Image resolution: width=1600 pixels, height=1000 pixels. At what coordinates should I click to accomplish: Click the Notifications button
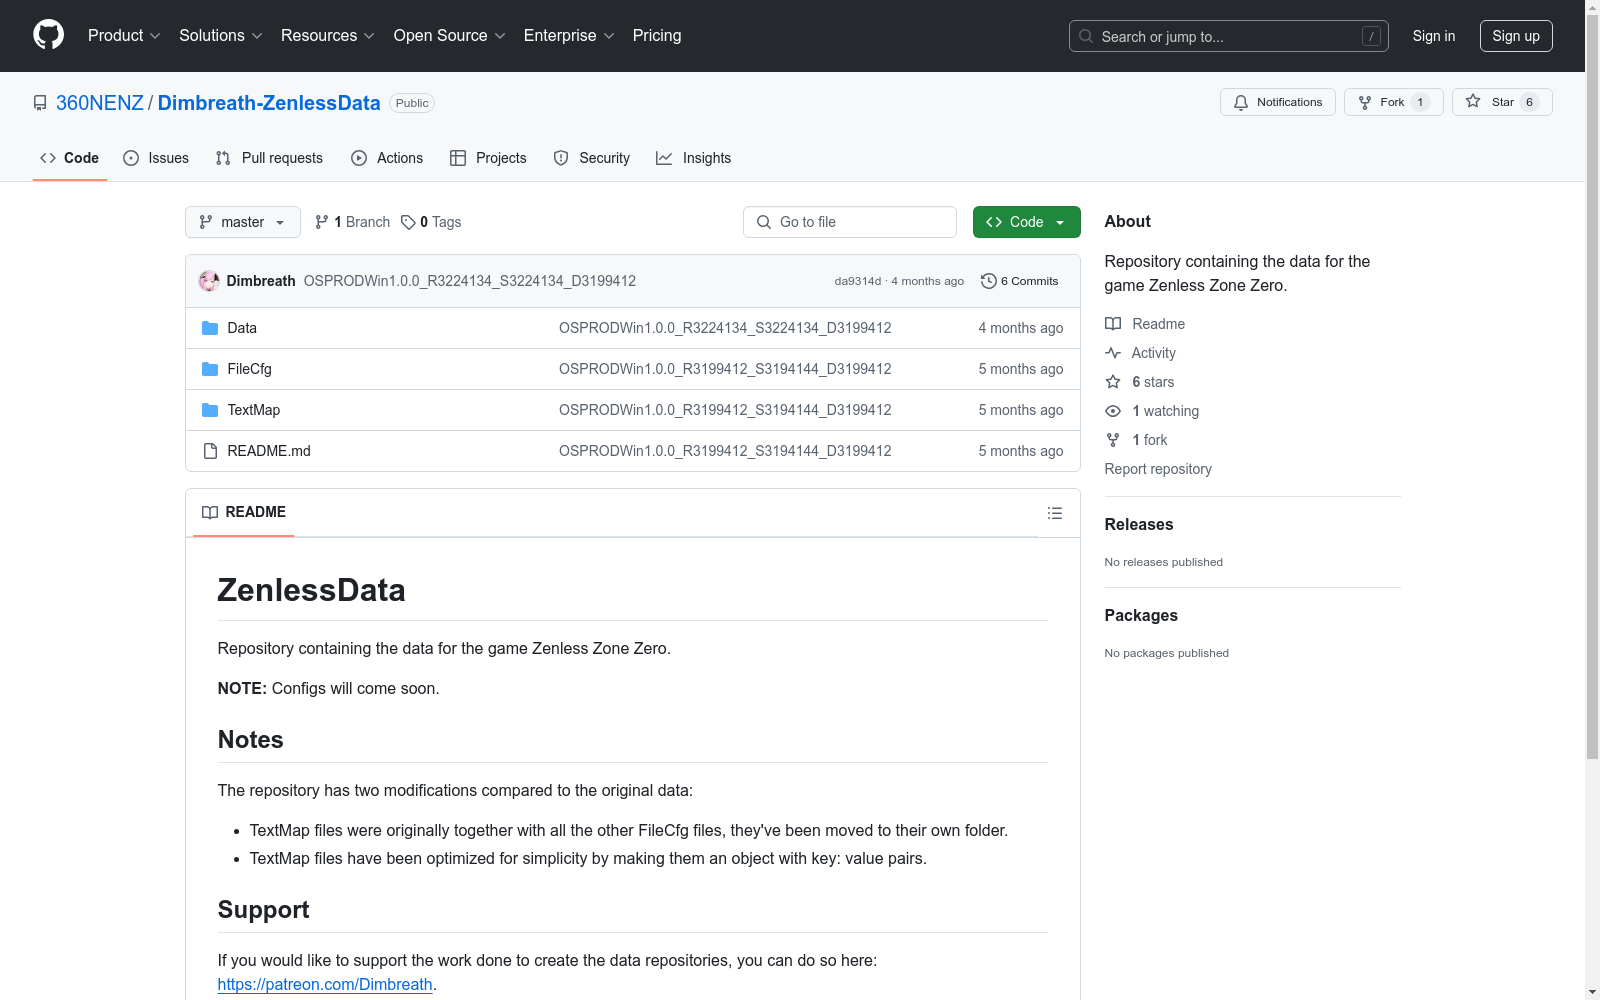point(1278,102)
